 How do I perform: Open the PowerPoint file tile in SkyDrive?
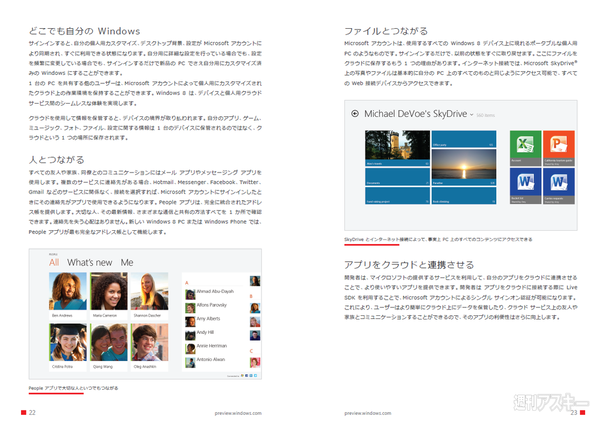[559, 148]
